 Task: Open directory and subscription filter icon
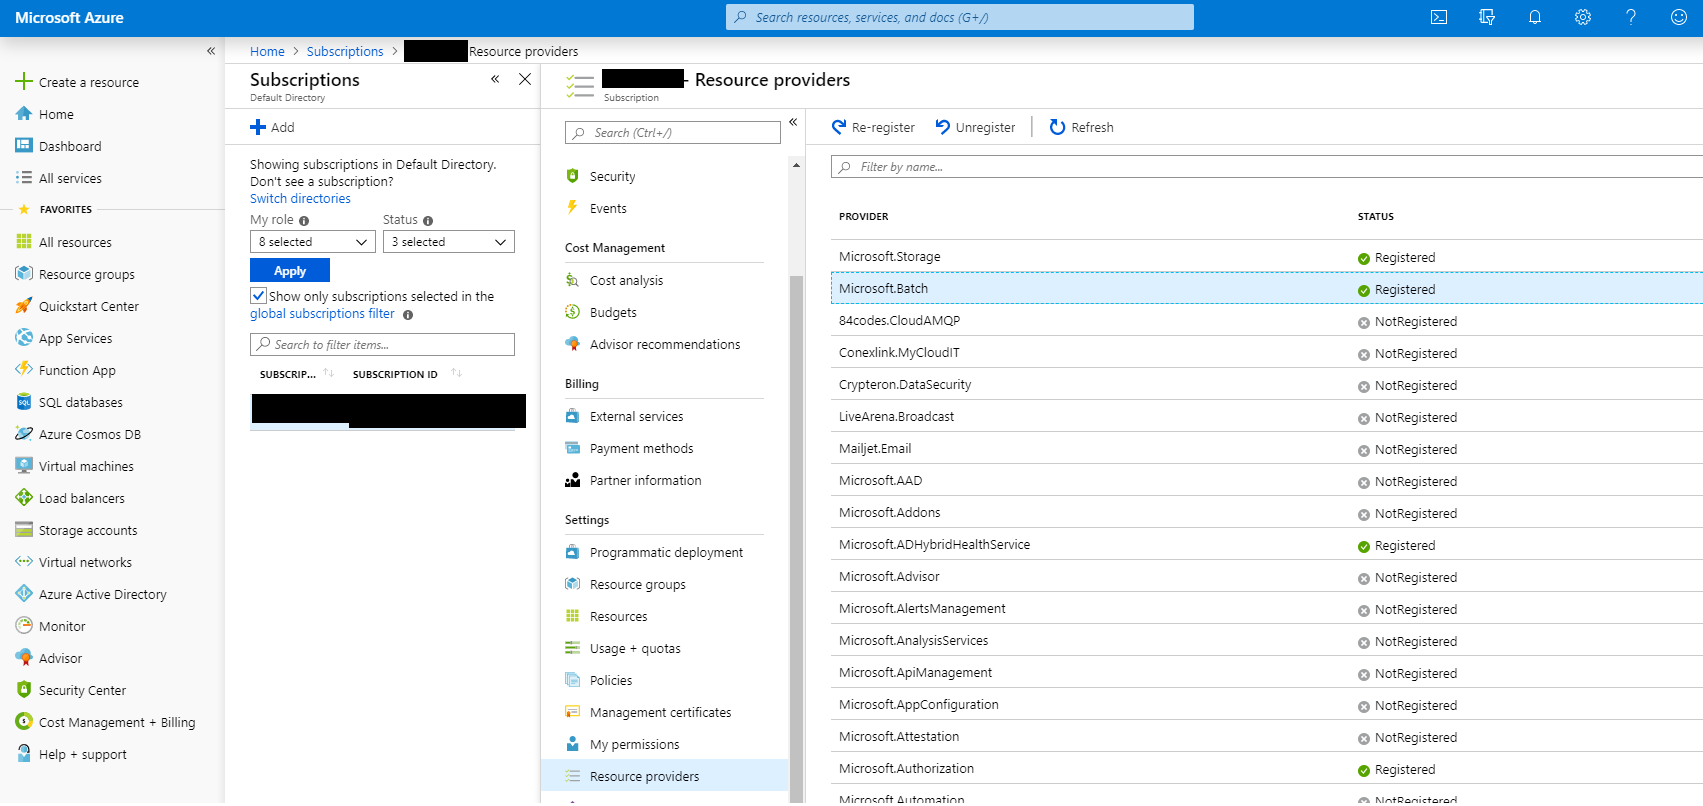pyautogui.click(x=1487, y=17)
